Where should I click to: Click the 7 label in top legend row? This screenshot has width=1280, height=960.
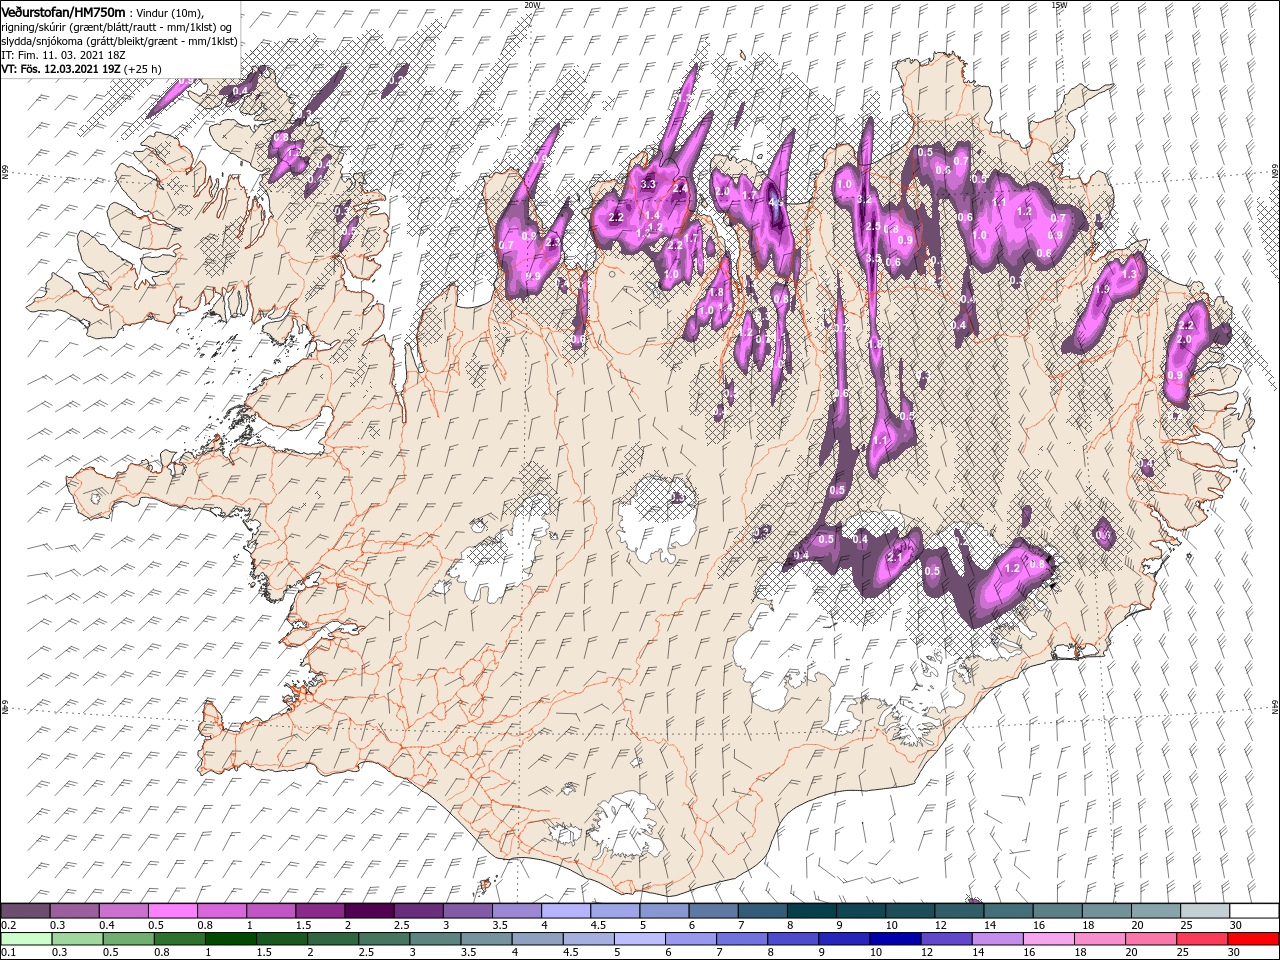[743, 925]
